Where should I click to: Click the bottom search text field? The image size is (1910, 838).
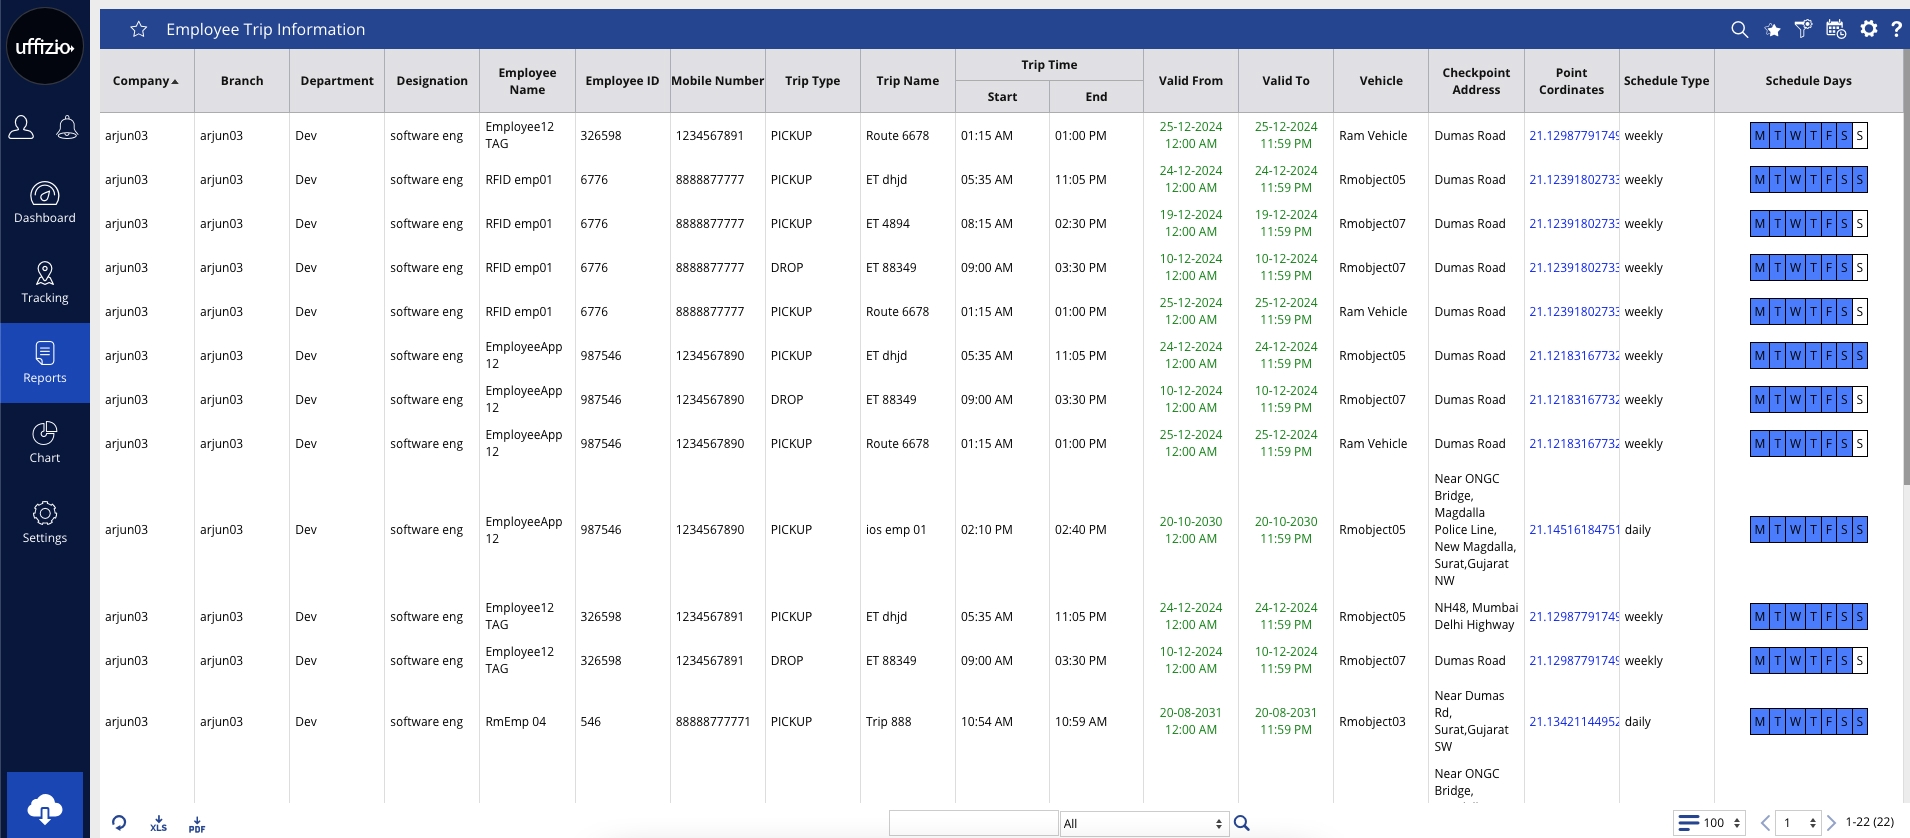coord(973,823)
